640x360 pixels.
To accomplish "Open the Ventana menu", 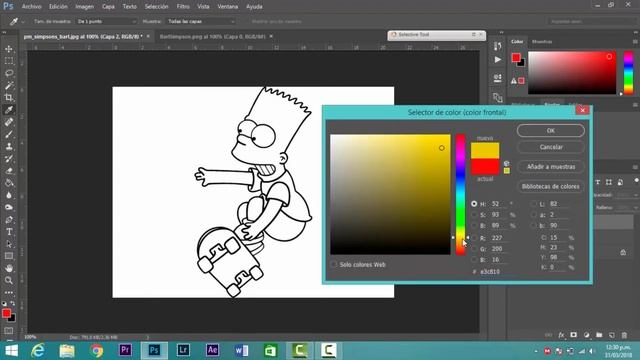I will pos(228,7).
